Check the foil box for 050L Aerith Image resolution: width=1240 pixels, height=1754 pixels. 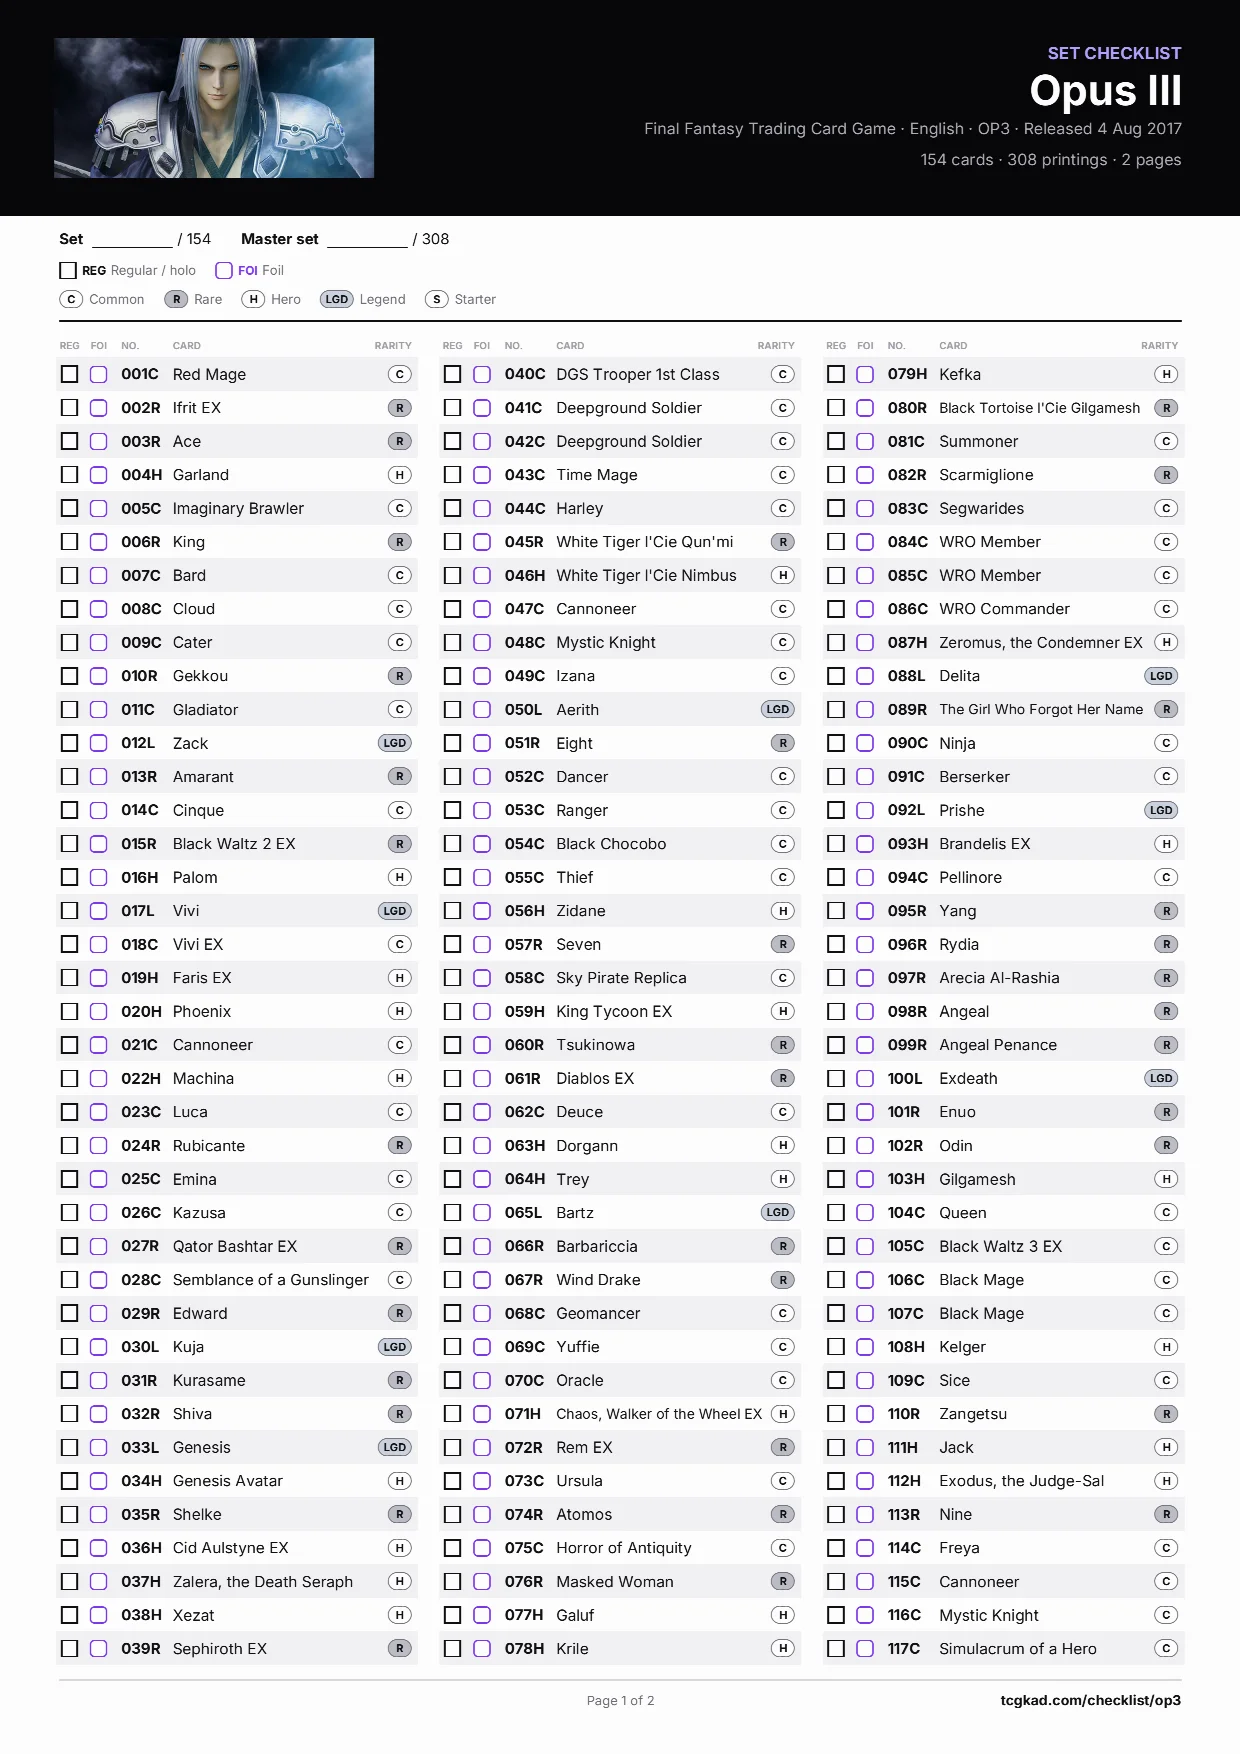point(482,709)
